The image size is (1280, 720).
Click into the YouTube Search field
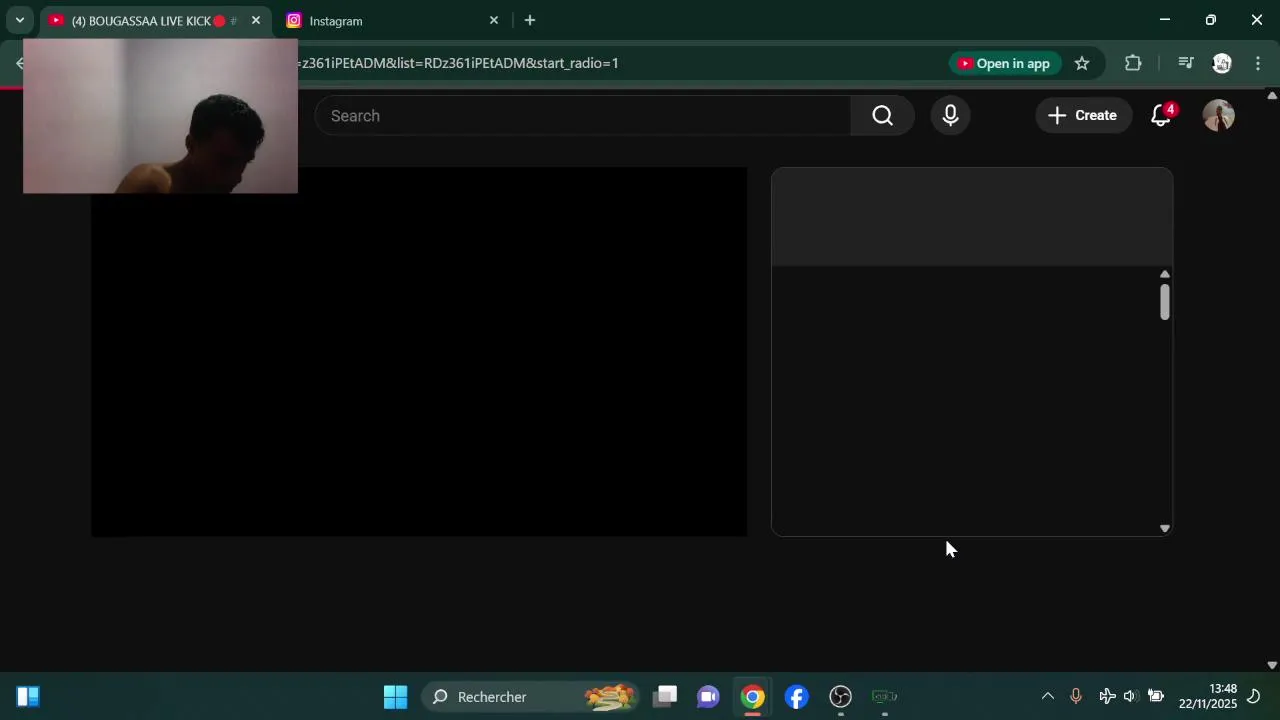583,116
